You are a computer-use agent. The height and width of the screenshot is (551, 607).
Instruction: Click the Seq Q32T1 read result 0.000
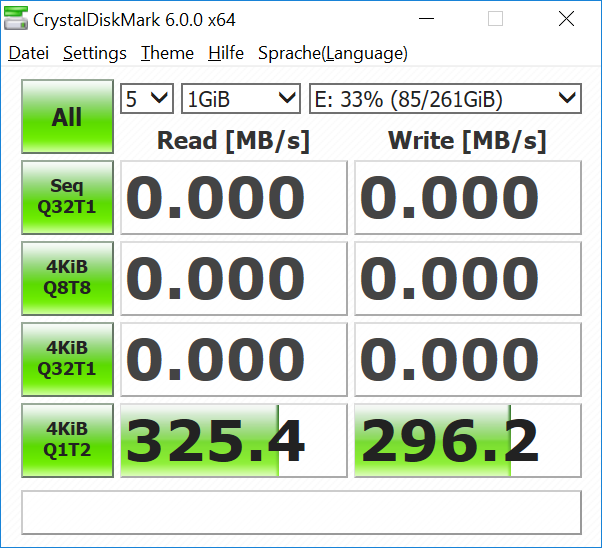234,197
